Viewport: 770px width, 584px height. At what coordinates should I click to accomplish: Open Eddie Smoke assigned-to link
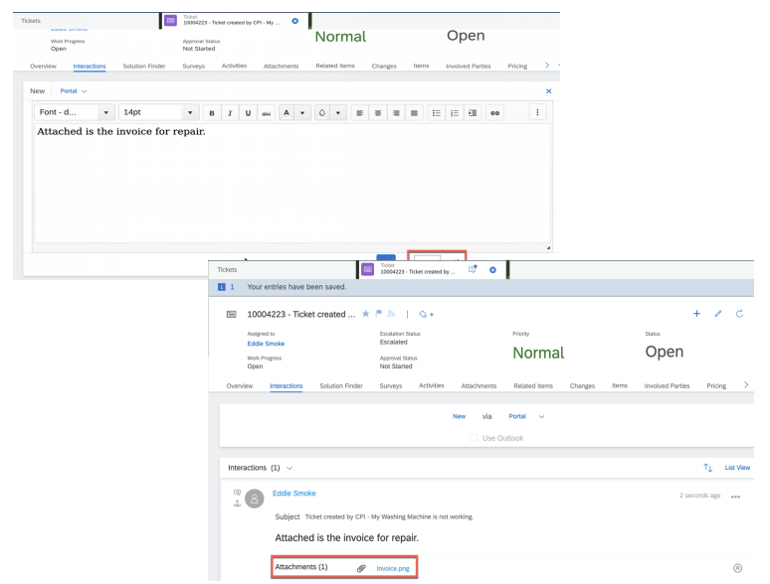point(266,344)
